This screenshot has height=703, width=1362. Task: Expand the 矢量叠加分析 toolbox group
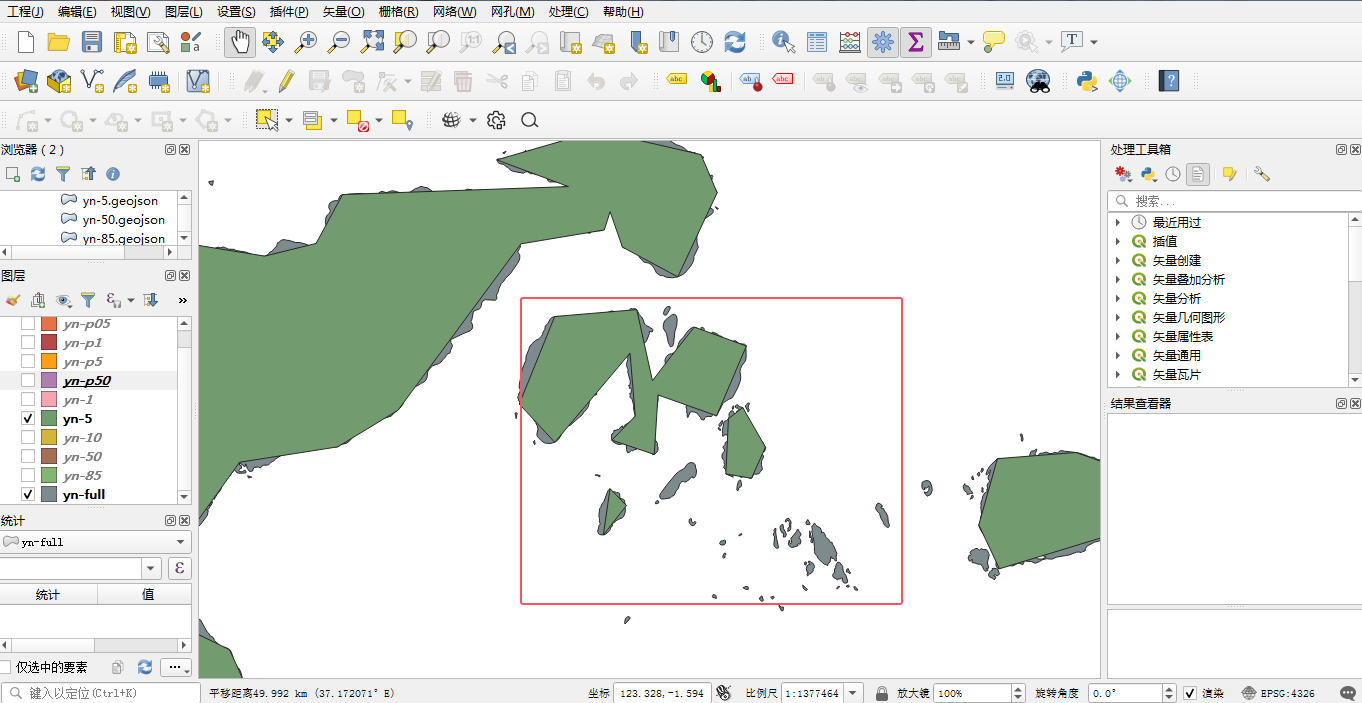(1118, 279)
